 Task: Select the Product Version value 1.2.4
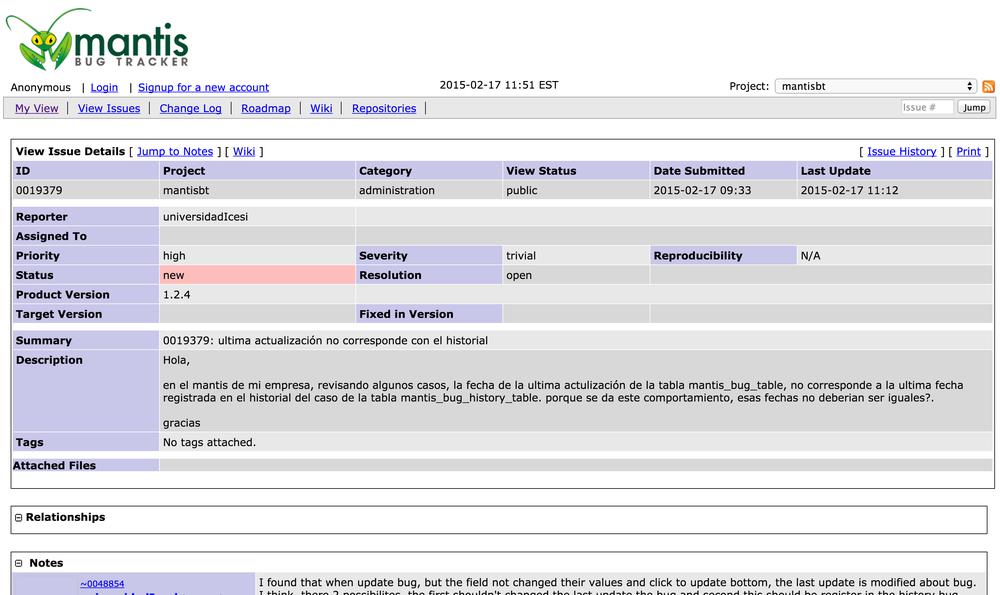(x=177, y=295)
